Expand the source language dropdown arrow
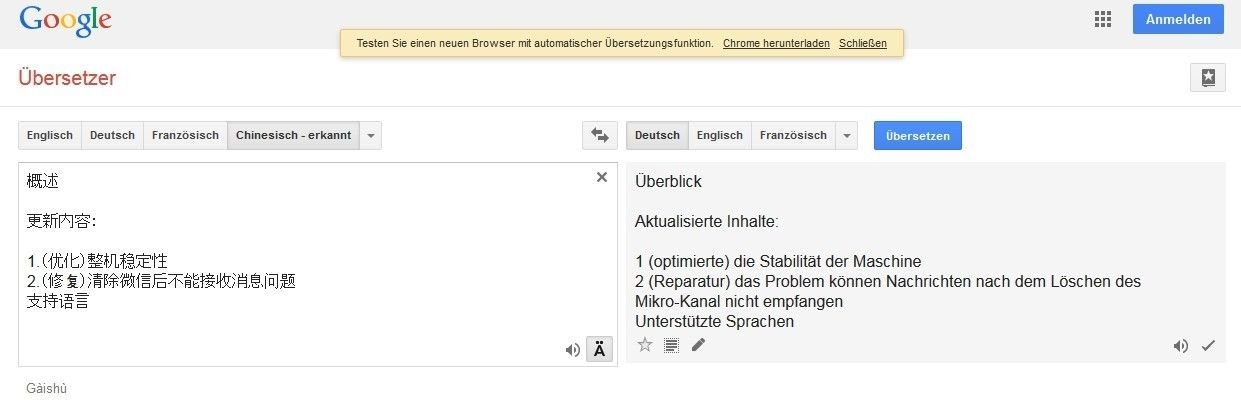This screenshot has width=1241, height=400. click(x=371, y=135)
